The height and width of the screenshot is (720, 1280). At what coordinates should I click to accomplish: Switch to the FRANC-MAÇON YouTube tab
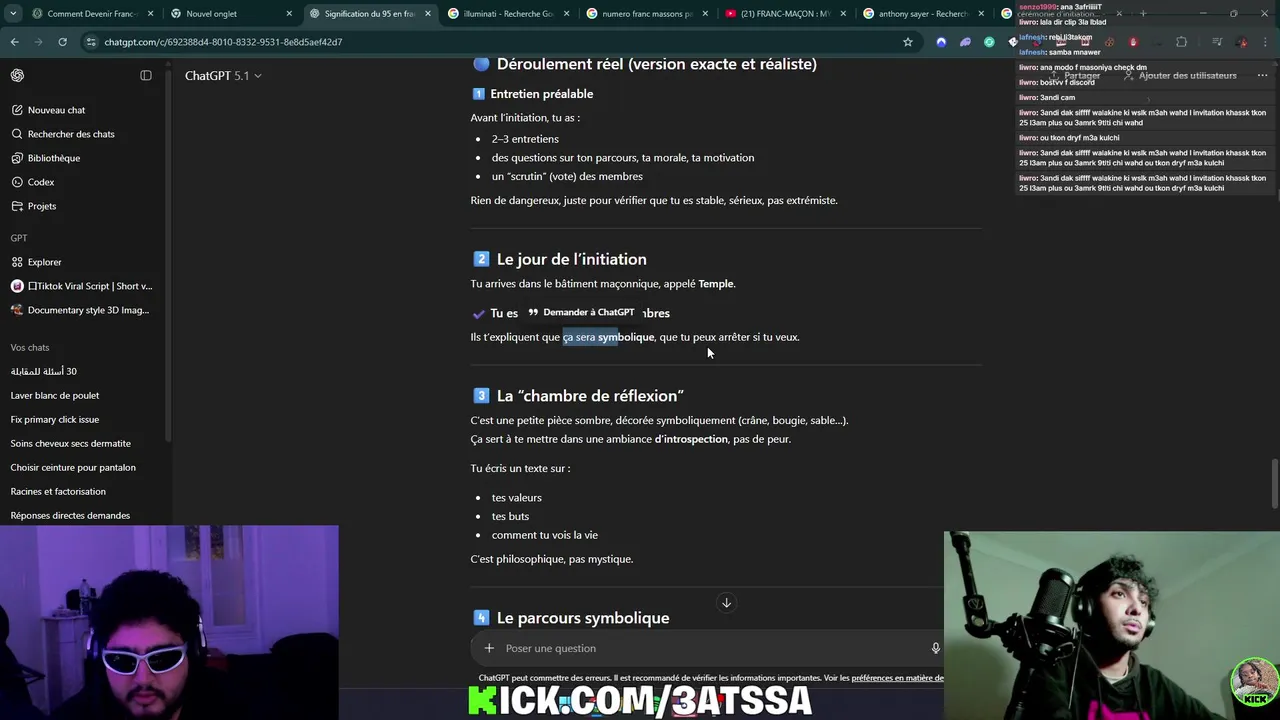click(x=785, y=14)
